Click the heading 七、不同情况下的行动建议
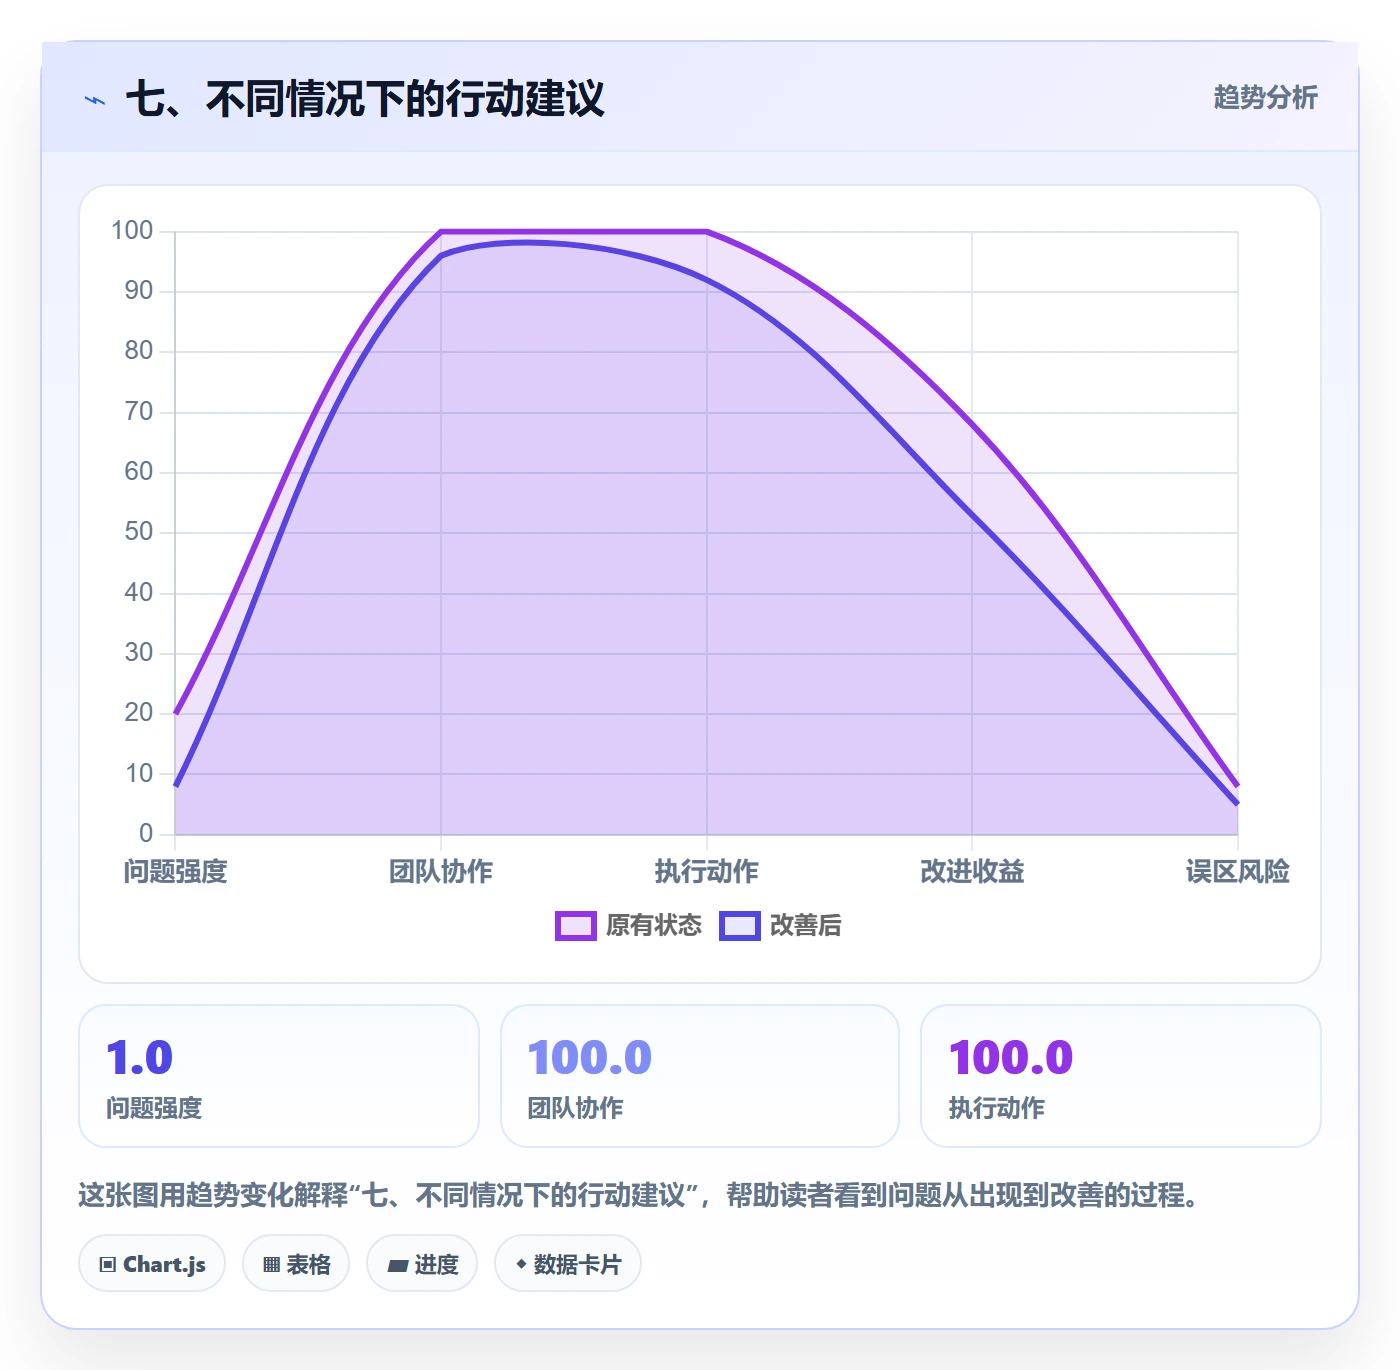The width and height of the screenshot is (1400, 1370). pos(365,99)
